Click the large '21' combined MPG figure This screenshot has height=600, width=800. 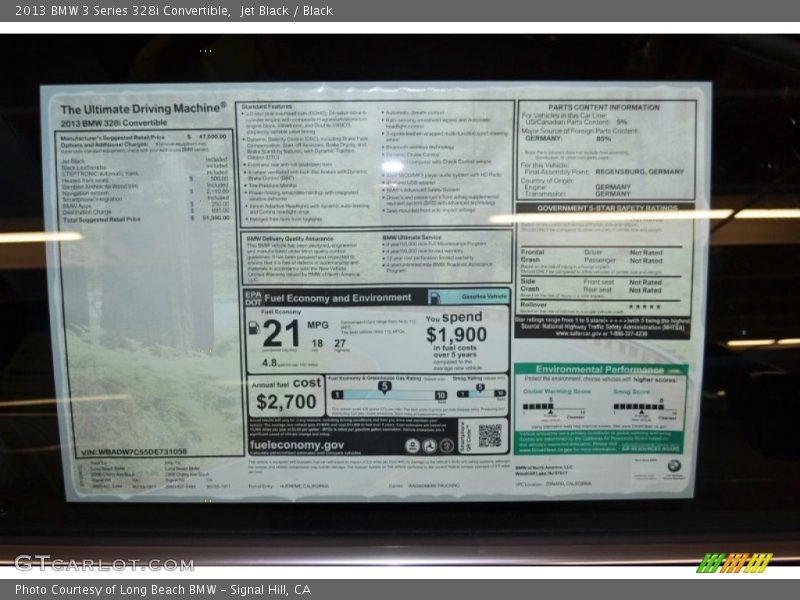(x=281, y=334)
